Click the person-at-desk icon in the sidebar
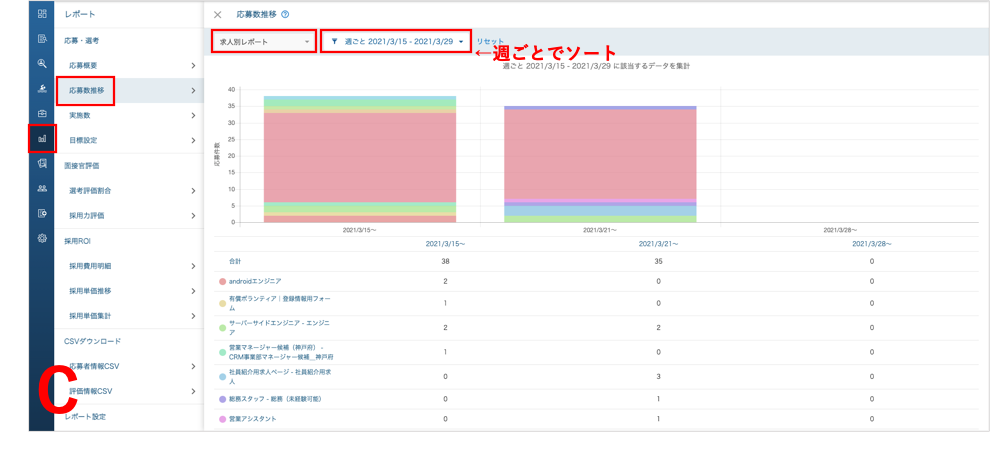The height and width of the screenshot is (467, 990). coord(42,88)
